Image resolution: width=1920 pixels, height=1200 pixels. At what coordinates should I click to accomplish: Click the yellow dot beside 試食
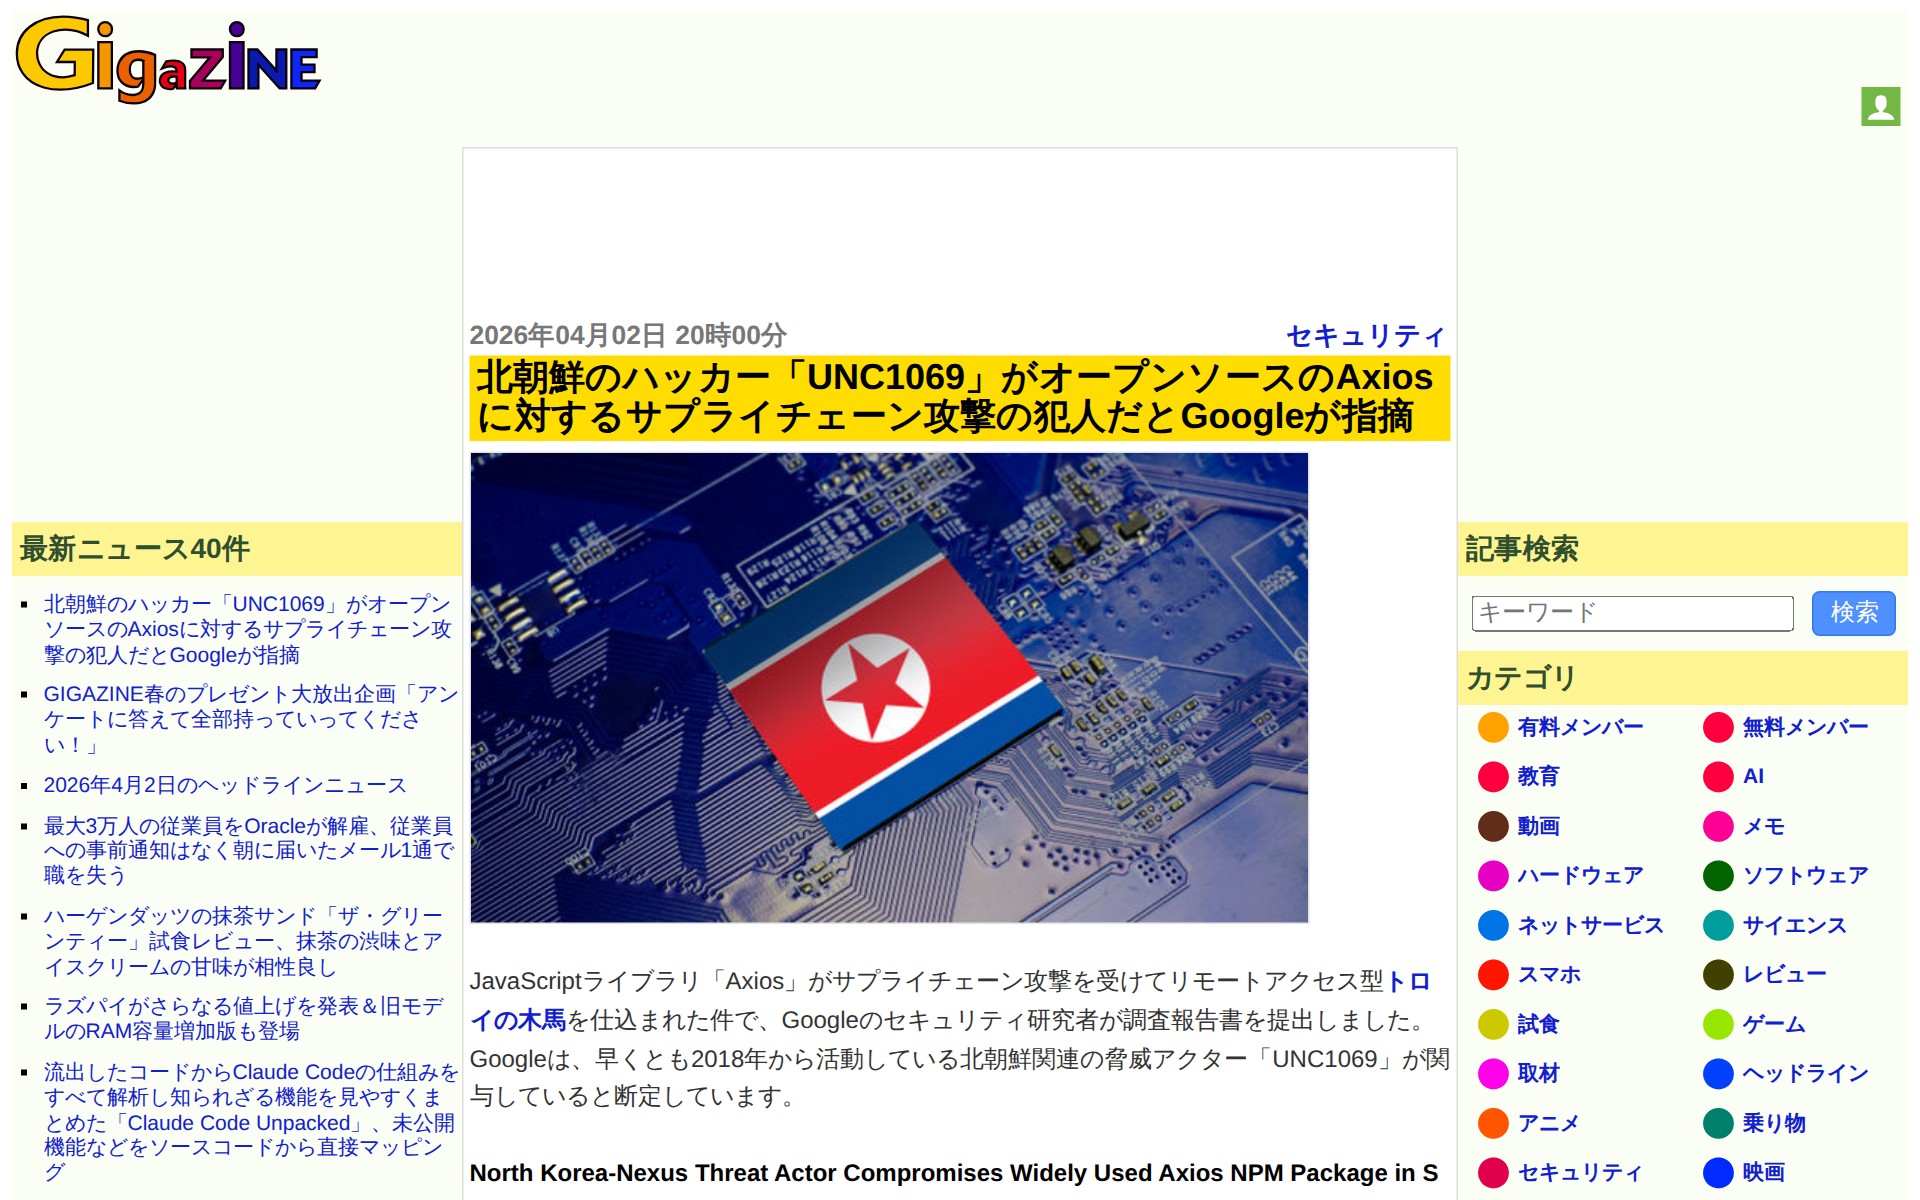(x=1493, y=1024)
